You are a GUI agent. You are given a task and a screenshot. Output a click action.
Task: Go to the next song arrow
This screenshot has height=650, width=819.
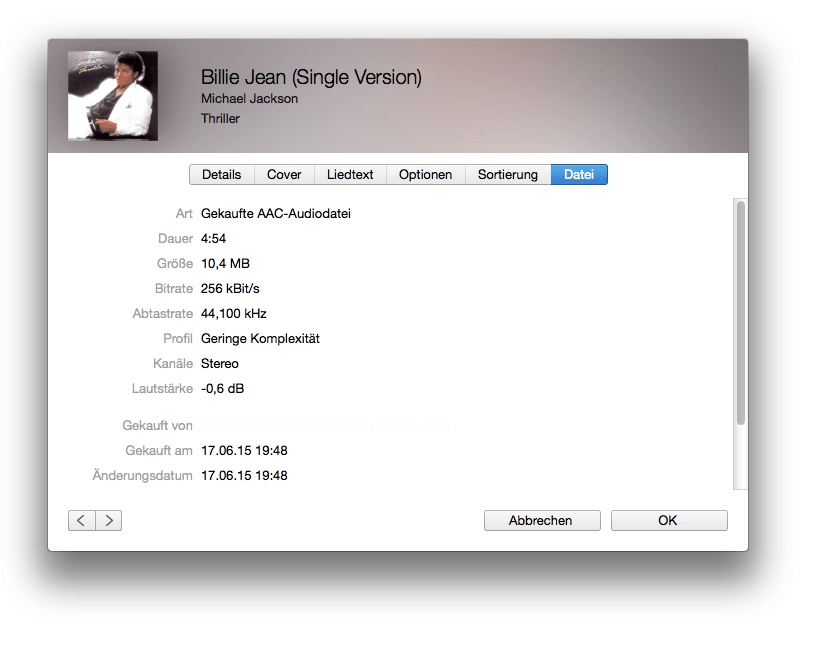pos(109,520)
